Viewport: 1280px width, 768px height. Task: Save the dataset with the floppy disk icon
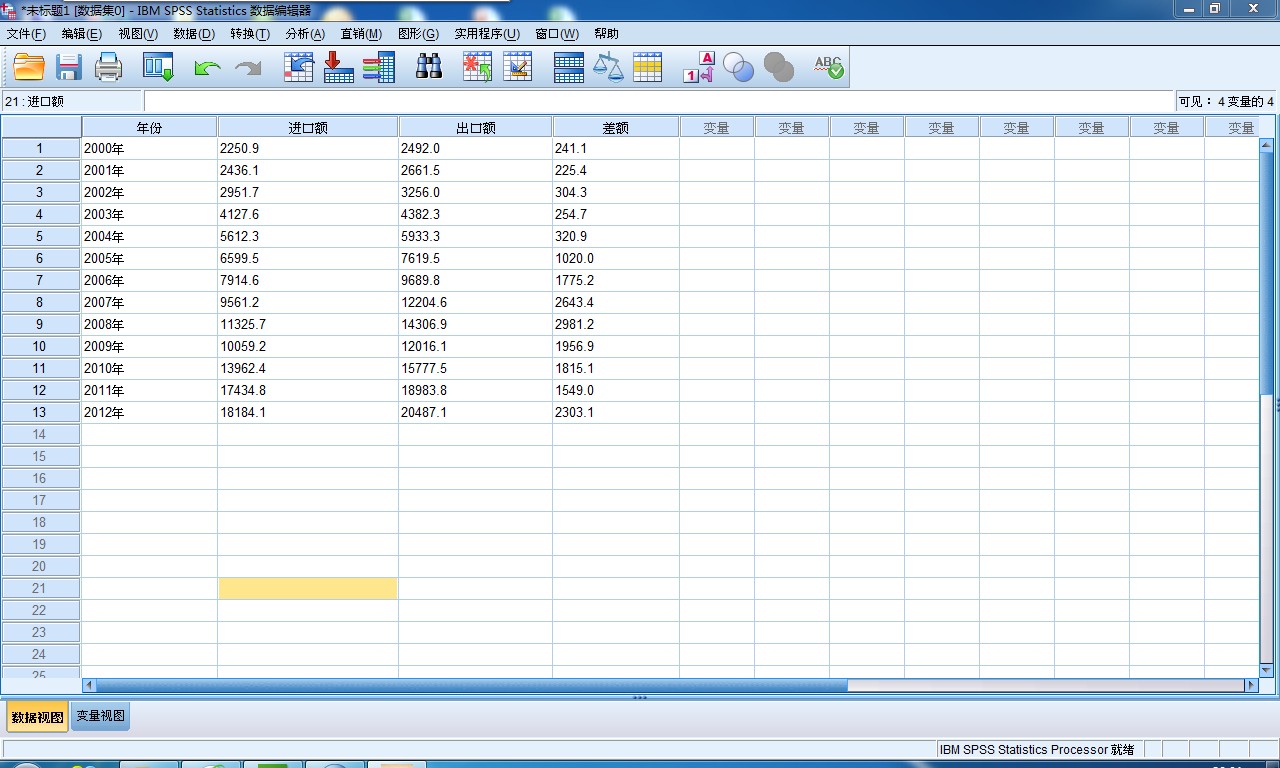[x=68, y=67]
